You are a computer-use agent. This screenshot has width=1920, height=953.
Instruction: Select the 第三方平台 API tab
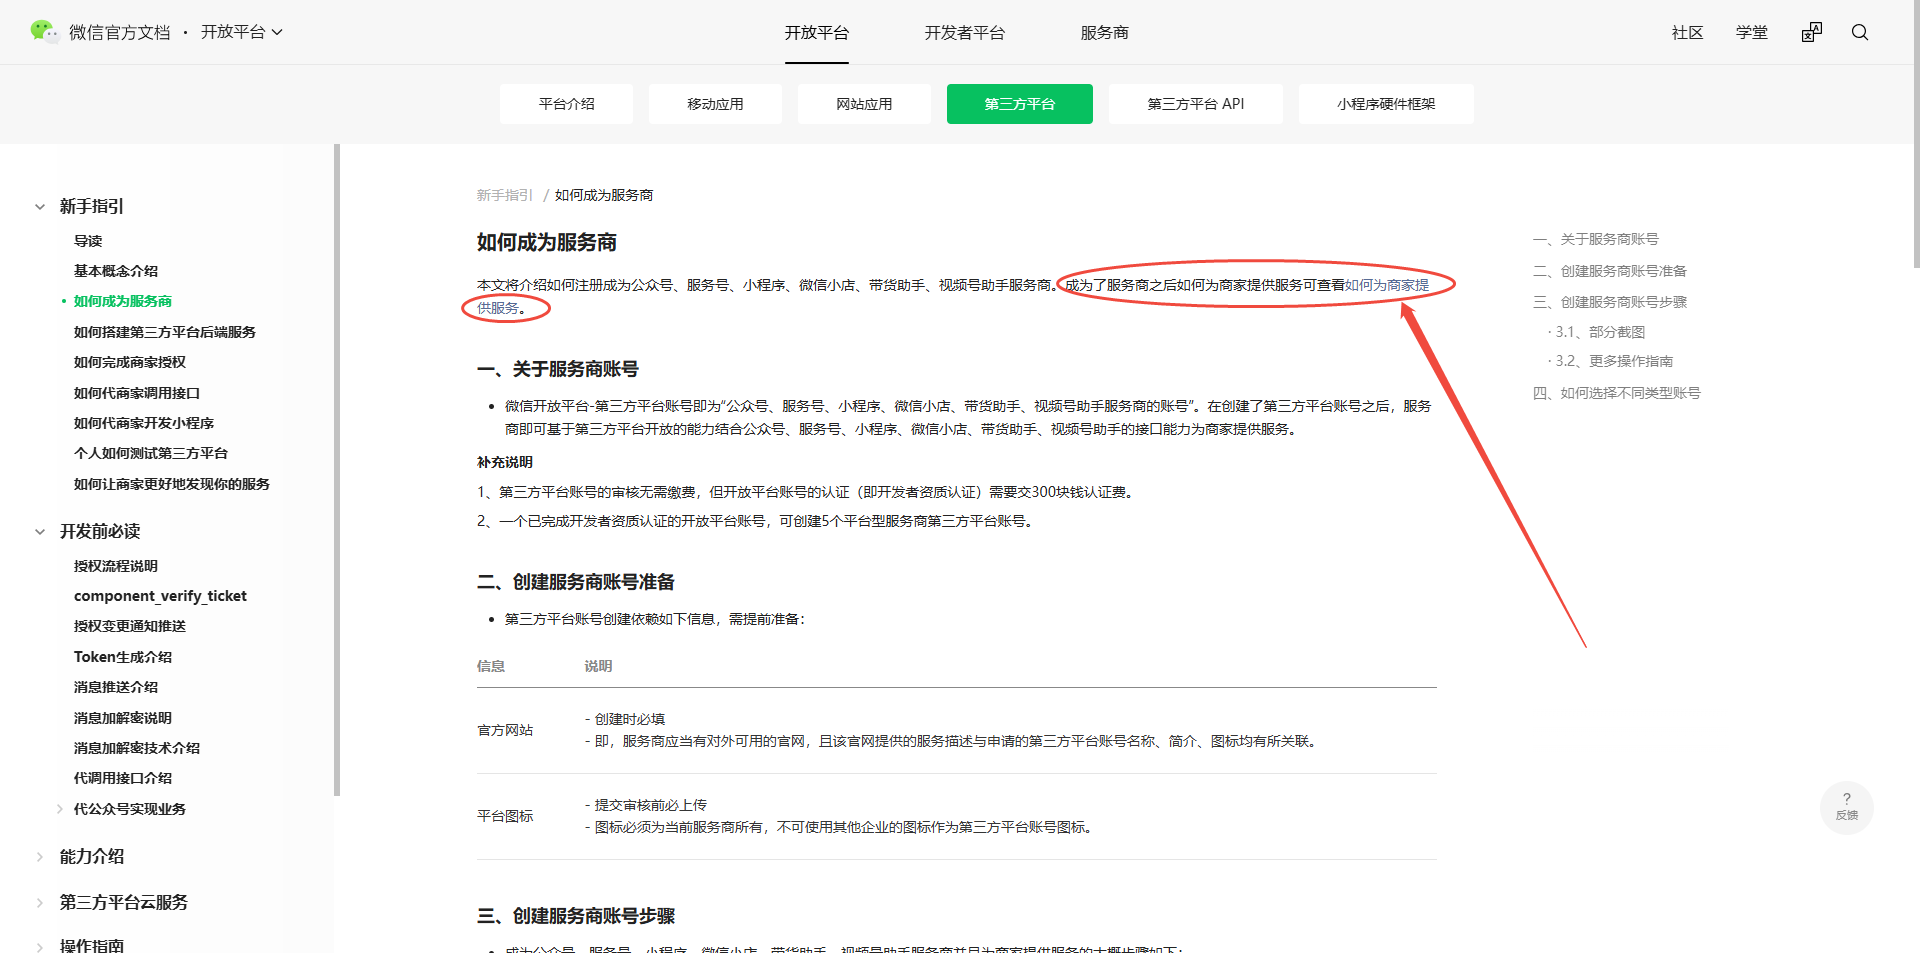1196,104
